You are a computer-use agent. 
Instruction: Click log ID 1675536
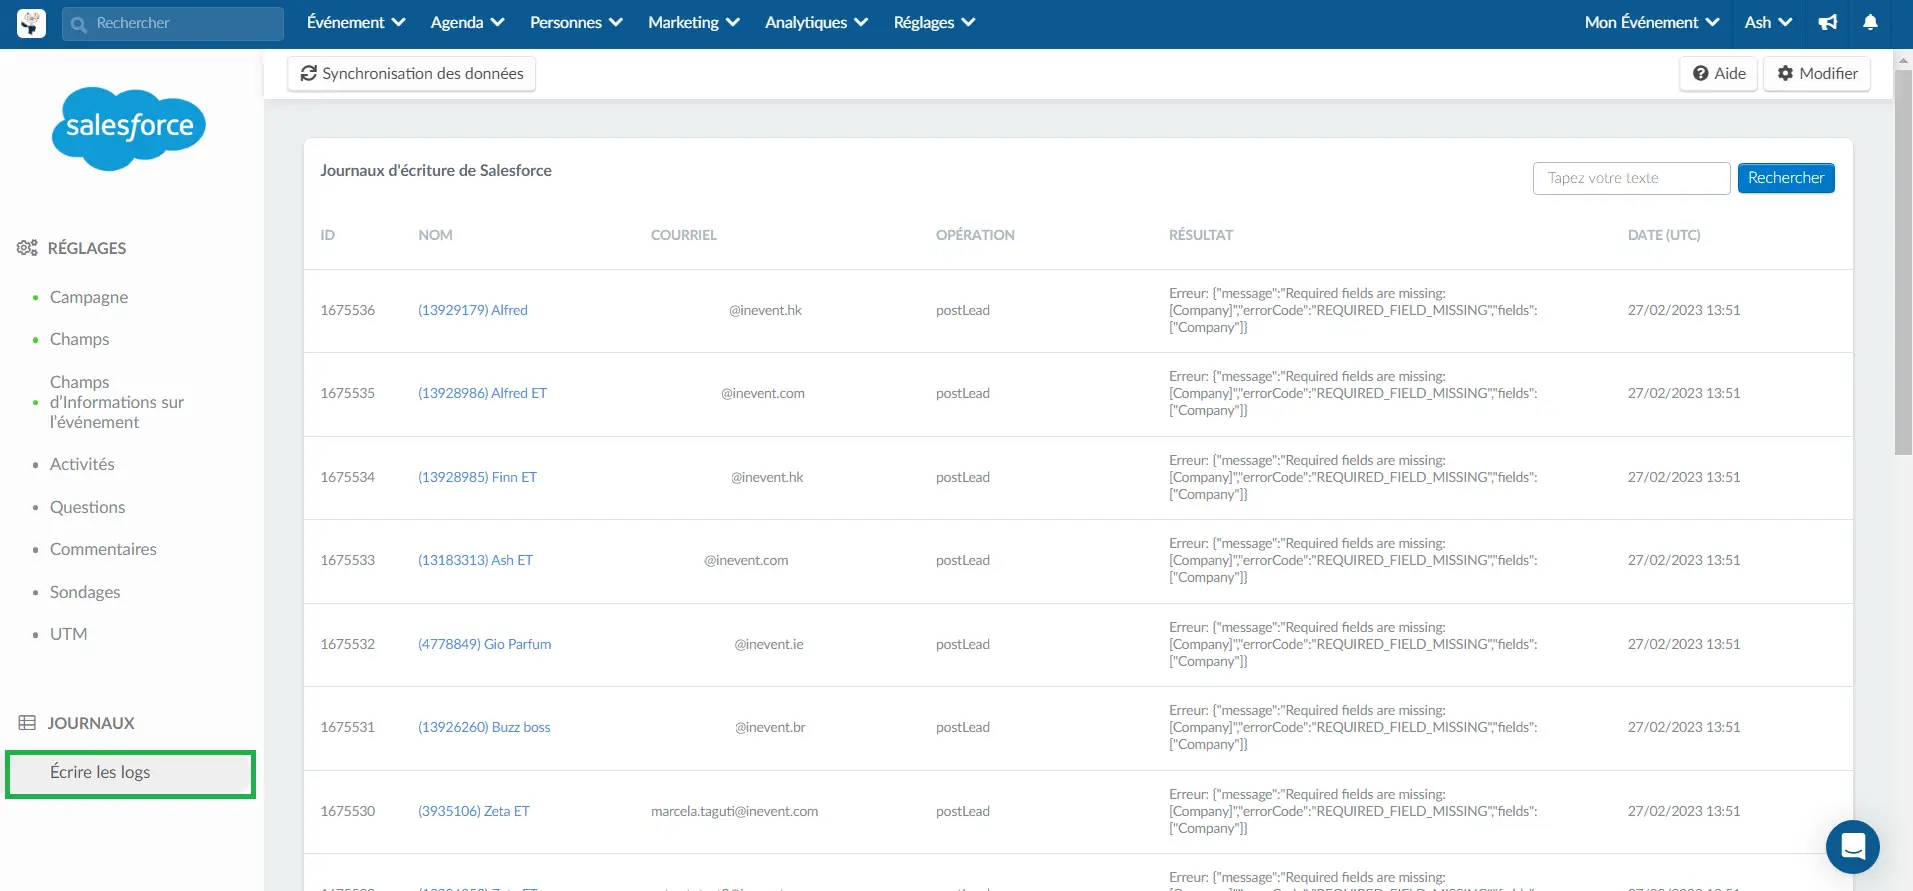[x=347, y=310]
